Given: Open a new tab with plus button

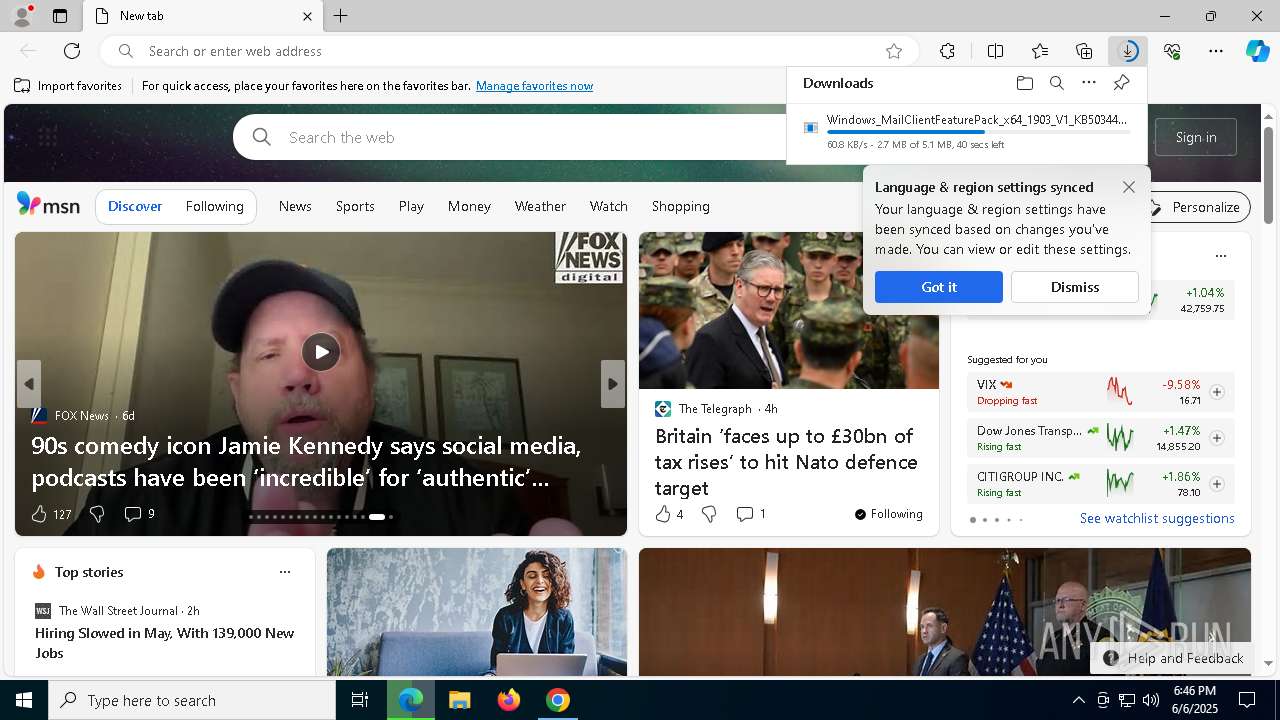Looking at the screenshot, I should click(x=341, y=16).
